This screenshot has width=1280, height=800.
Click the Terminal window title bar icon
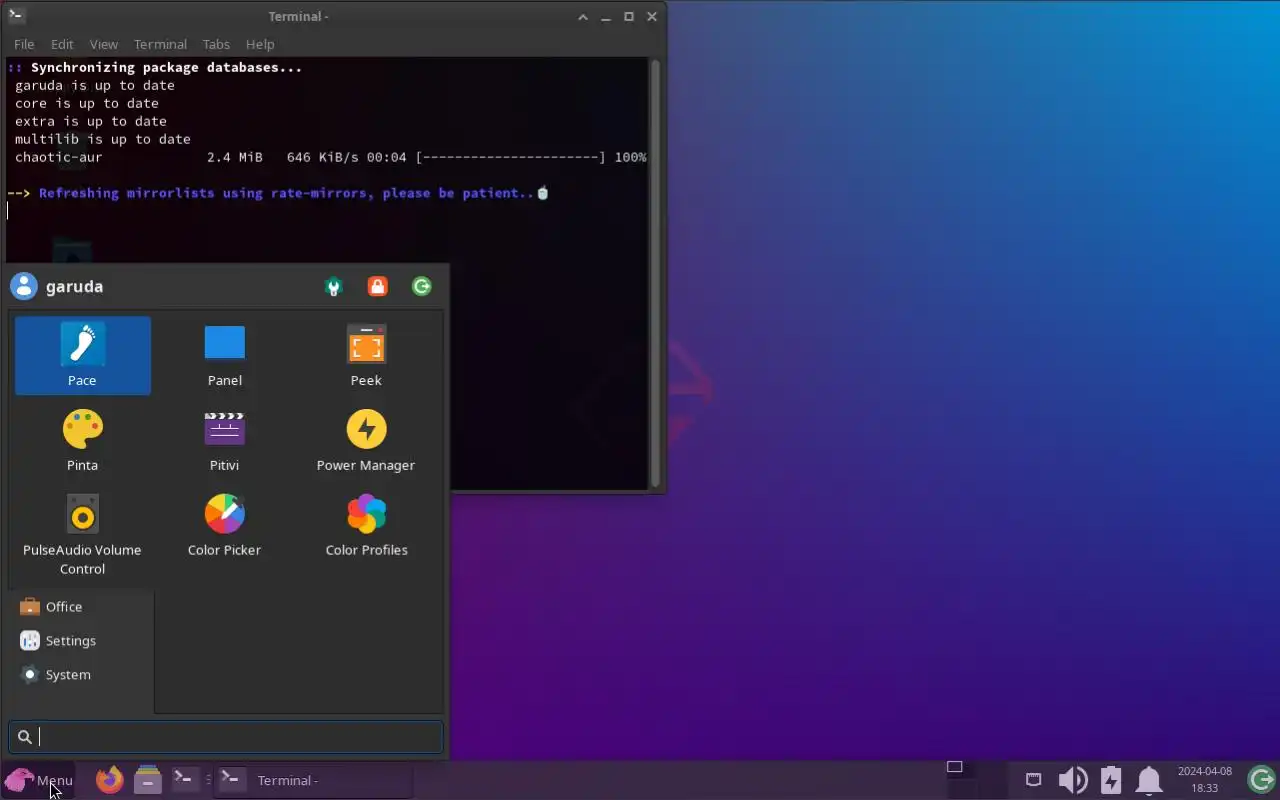[15, 16]
